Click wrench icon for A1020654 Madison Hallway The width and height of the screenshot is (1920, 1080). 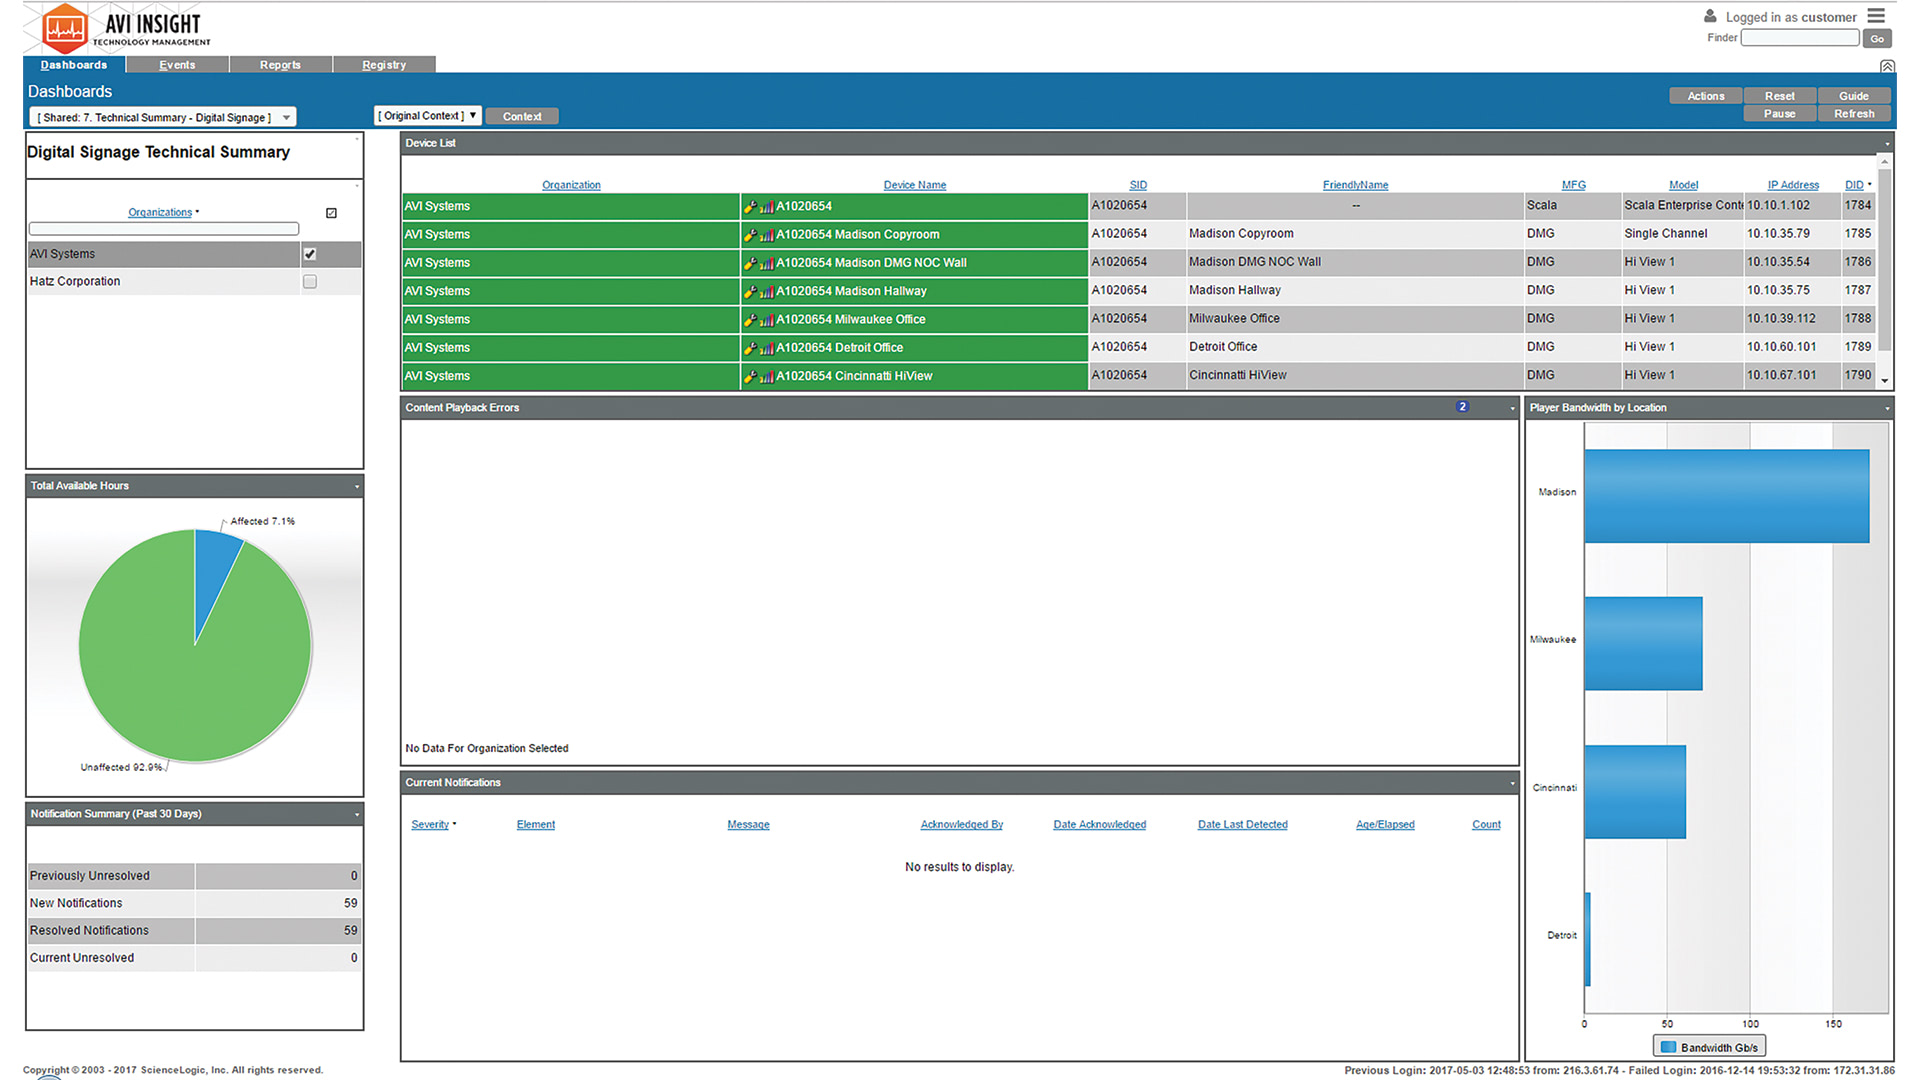point(750,292)
